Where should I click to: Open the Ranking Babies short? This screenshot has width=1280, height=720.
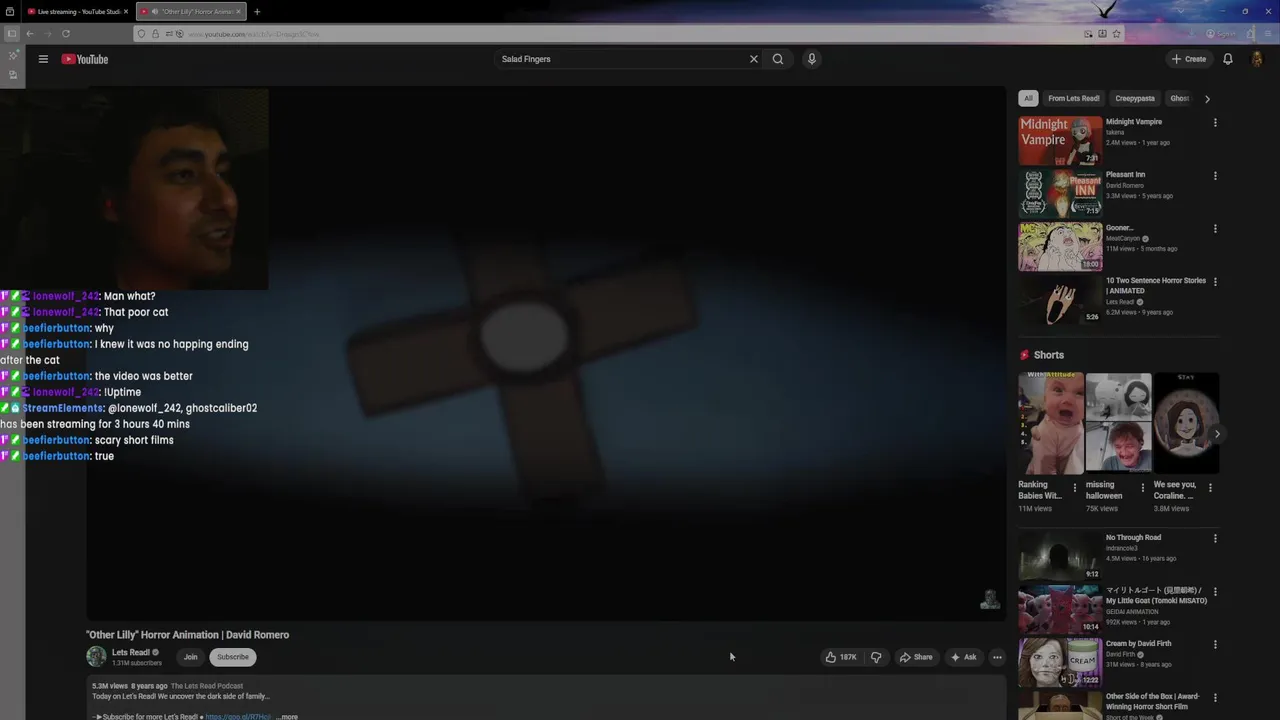(x=1050, y=424)
